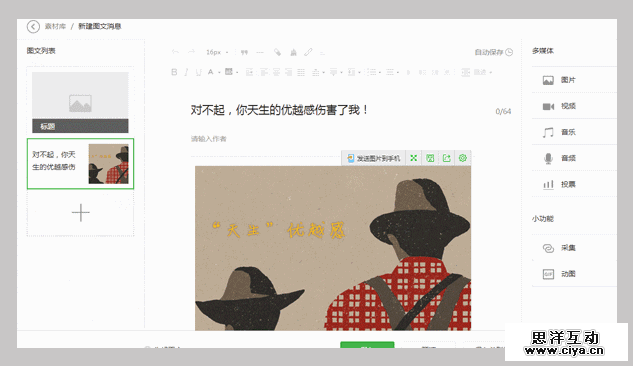The width and height of the screenshot is (633, 366).
Task: Toggle bold formatting
Action: [x=174, y=72]
